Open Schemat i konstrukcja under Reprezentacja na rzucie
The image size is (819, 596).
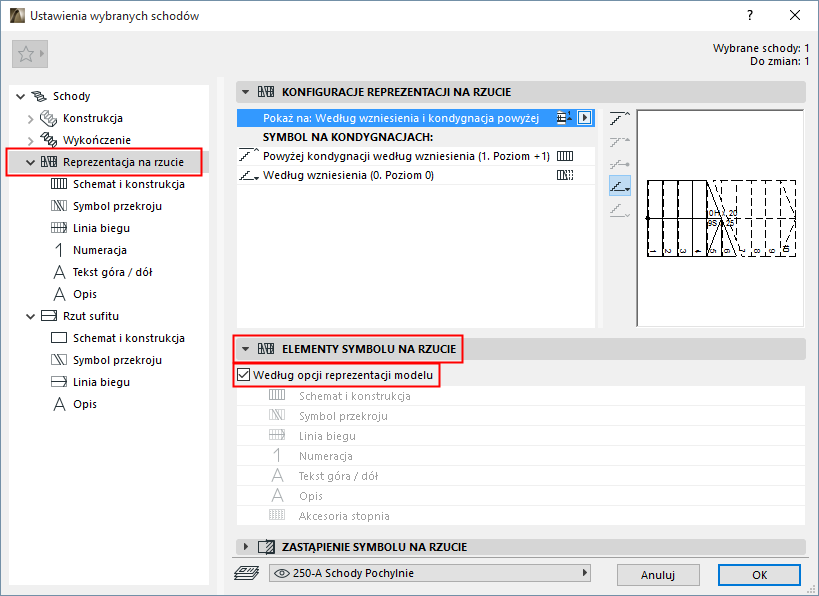point(128,184)
